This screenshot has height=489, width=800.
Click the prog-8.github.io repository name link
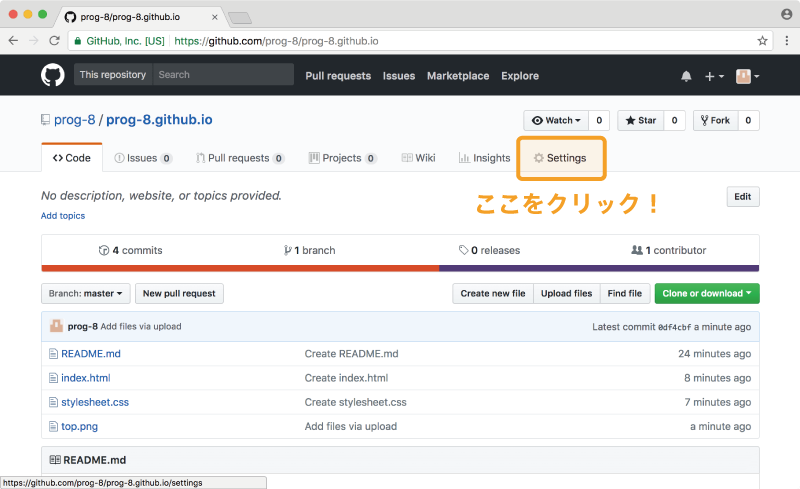pyautogui.click(x=159, y=120)
